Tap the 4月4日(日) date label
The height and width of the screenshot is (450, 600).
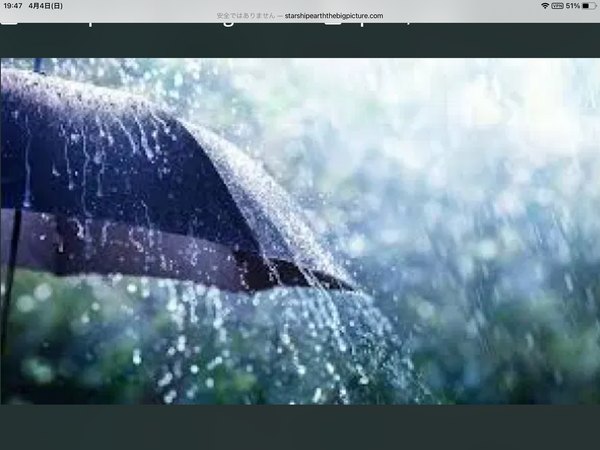[46, 6]
